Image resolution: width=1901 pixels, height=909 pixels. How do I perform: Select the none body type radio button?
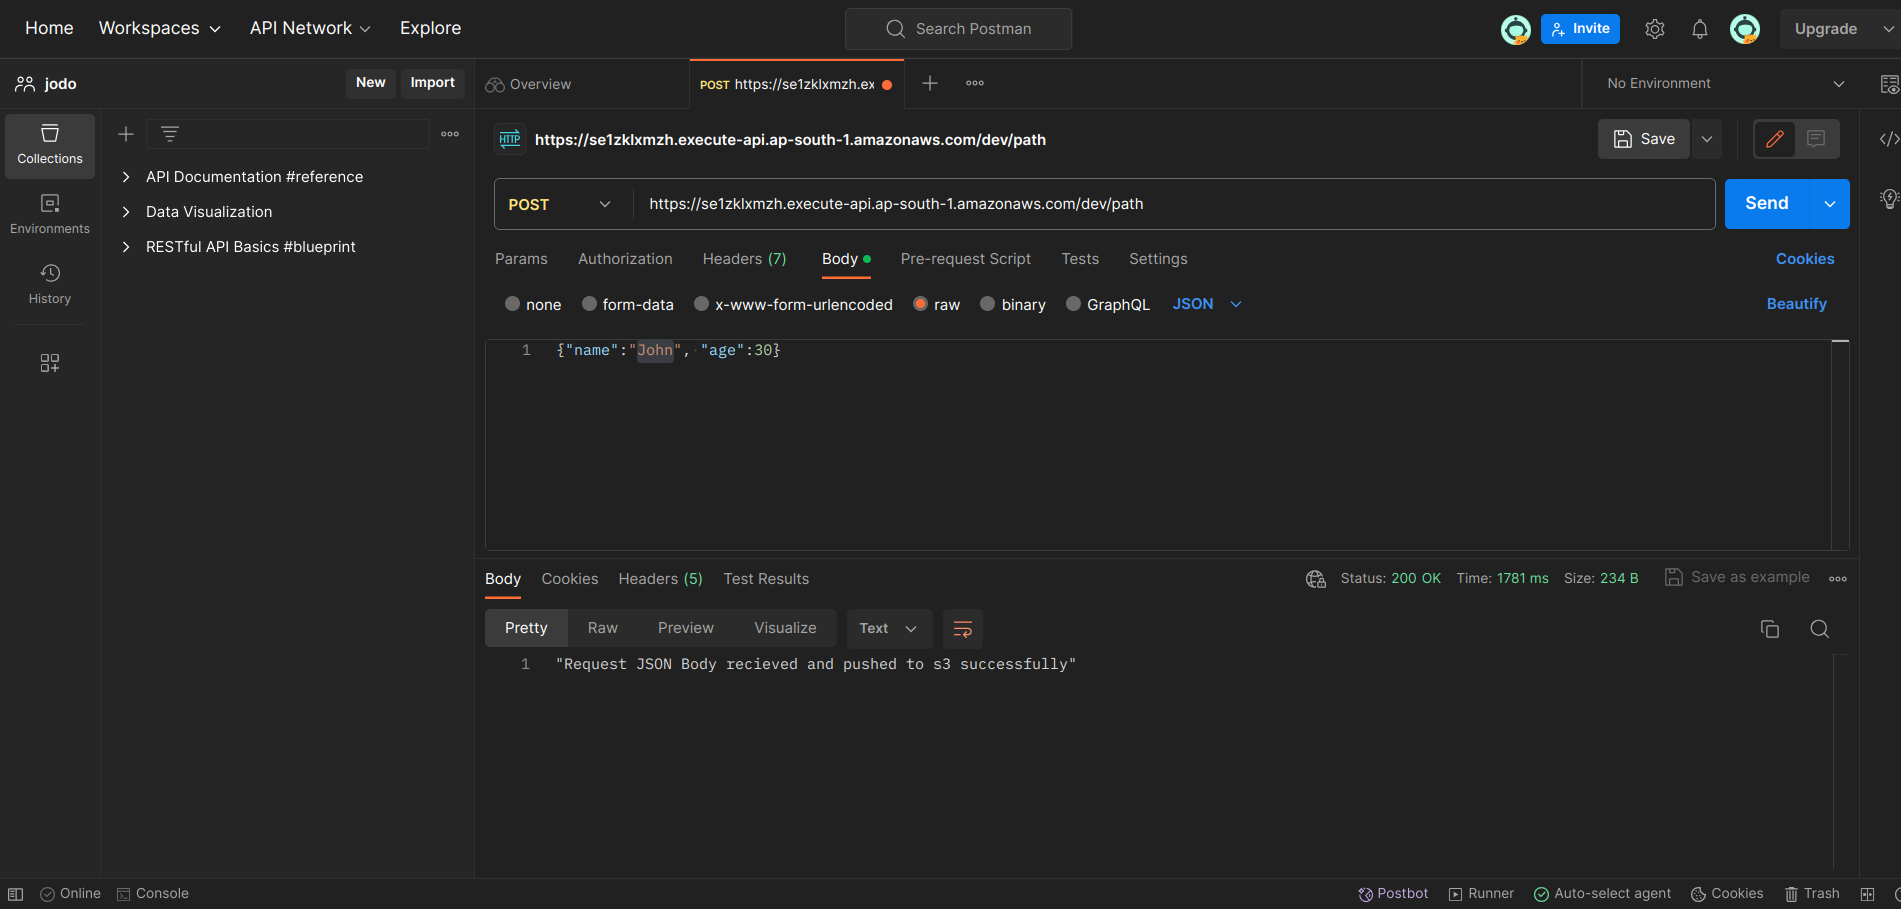pos(513,304)
